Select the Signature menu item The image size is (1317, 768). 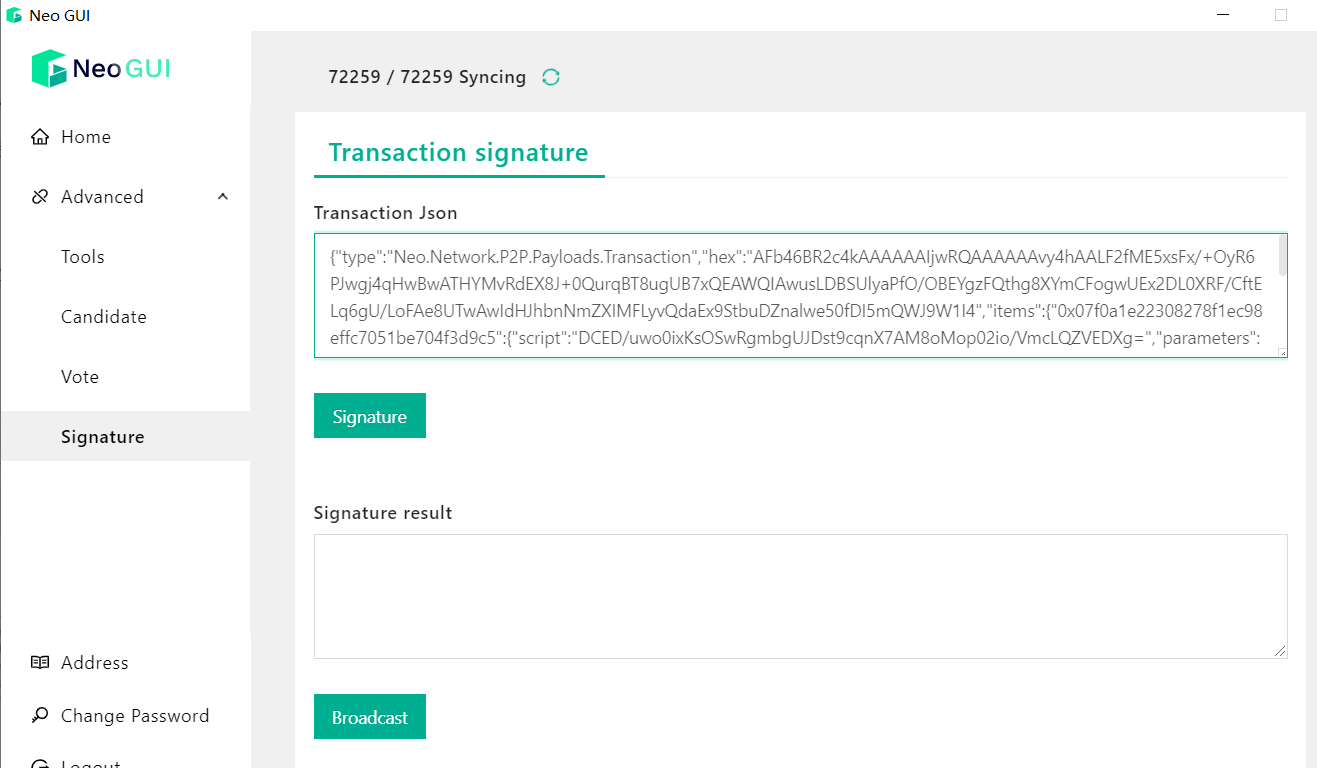click(125, 436)
